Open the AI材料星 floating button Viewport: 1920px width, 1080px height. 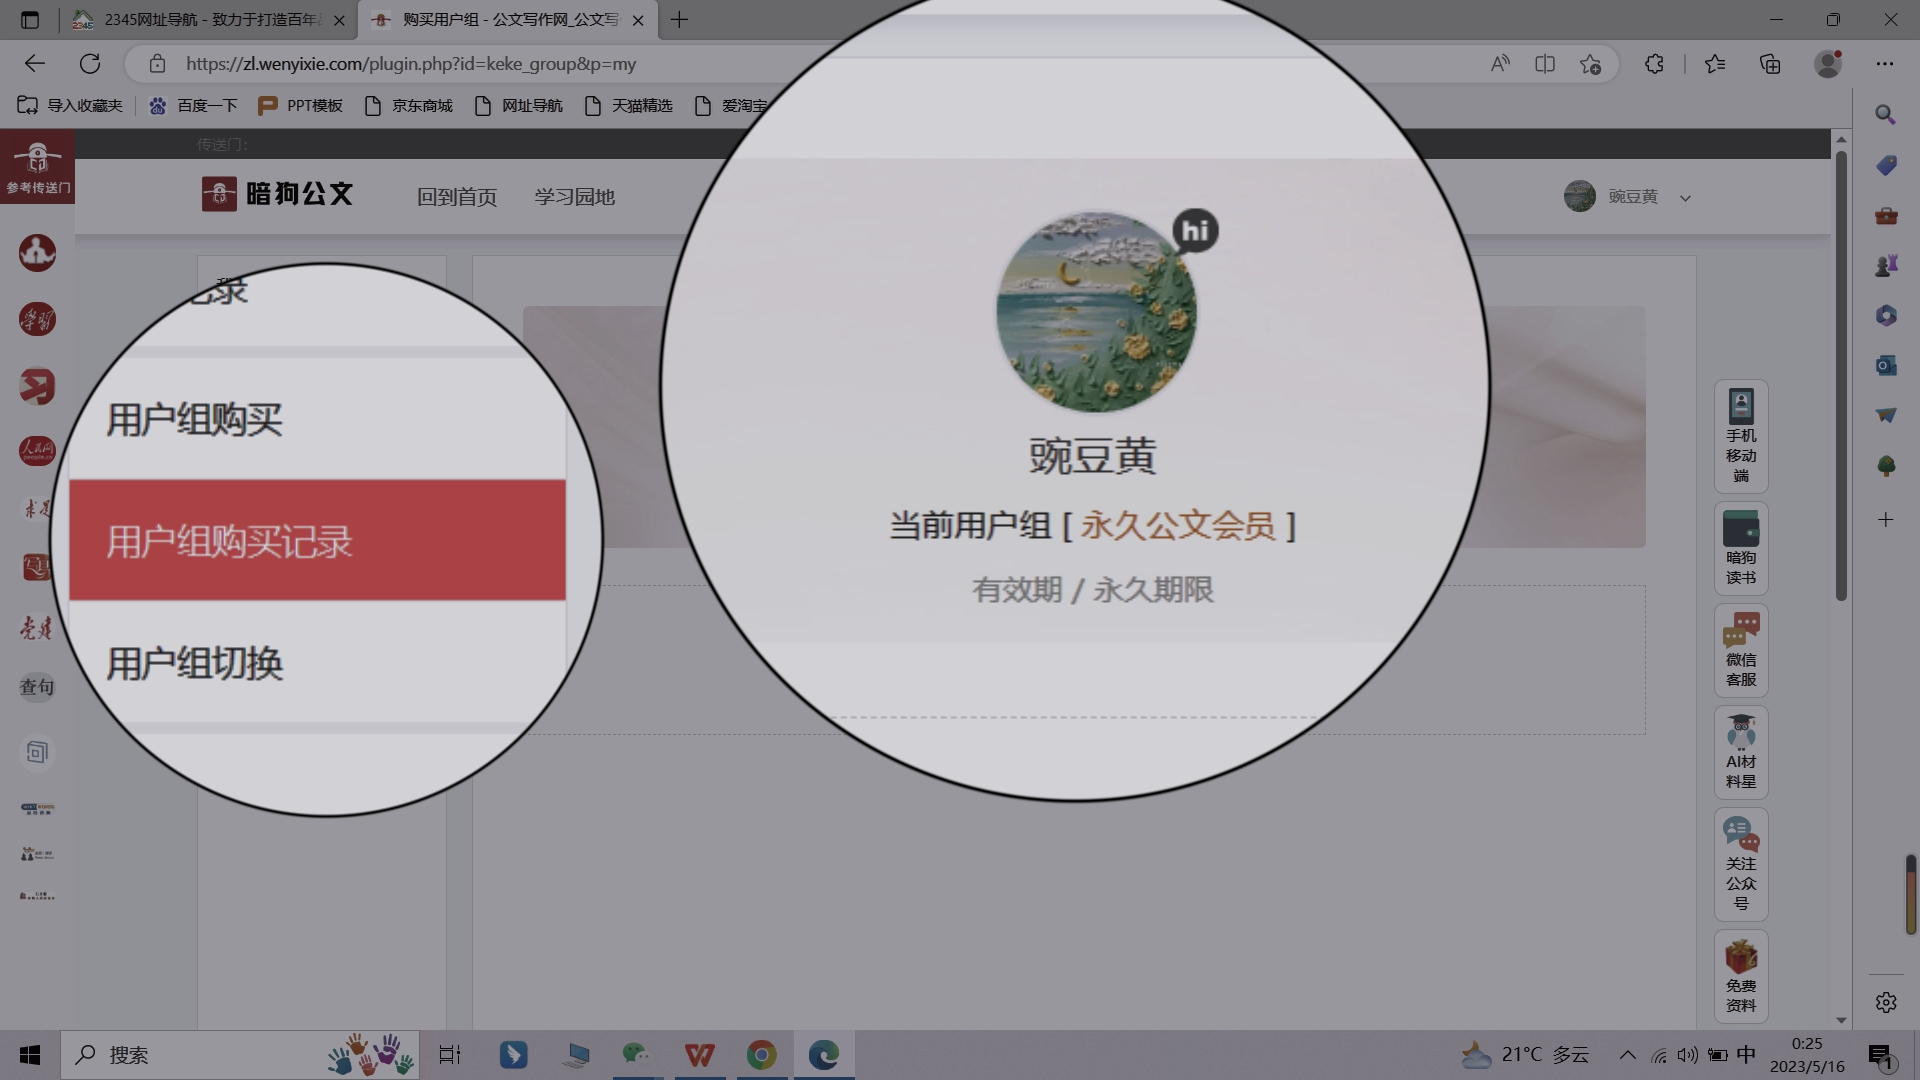coord(1741,752)
